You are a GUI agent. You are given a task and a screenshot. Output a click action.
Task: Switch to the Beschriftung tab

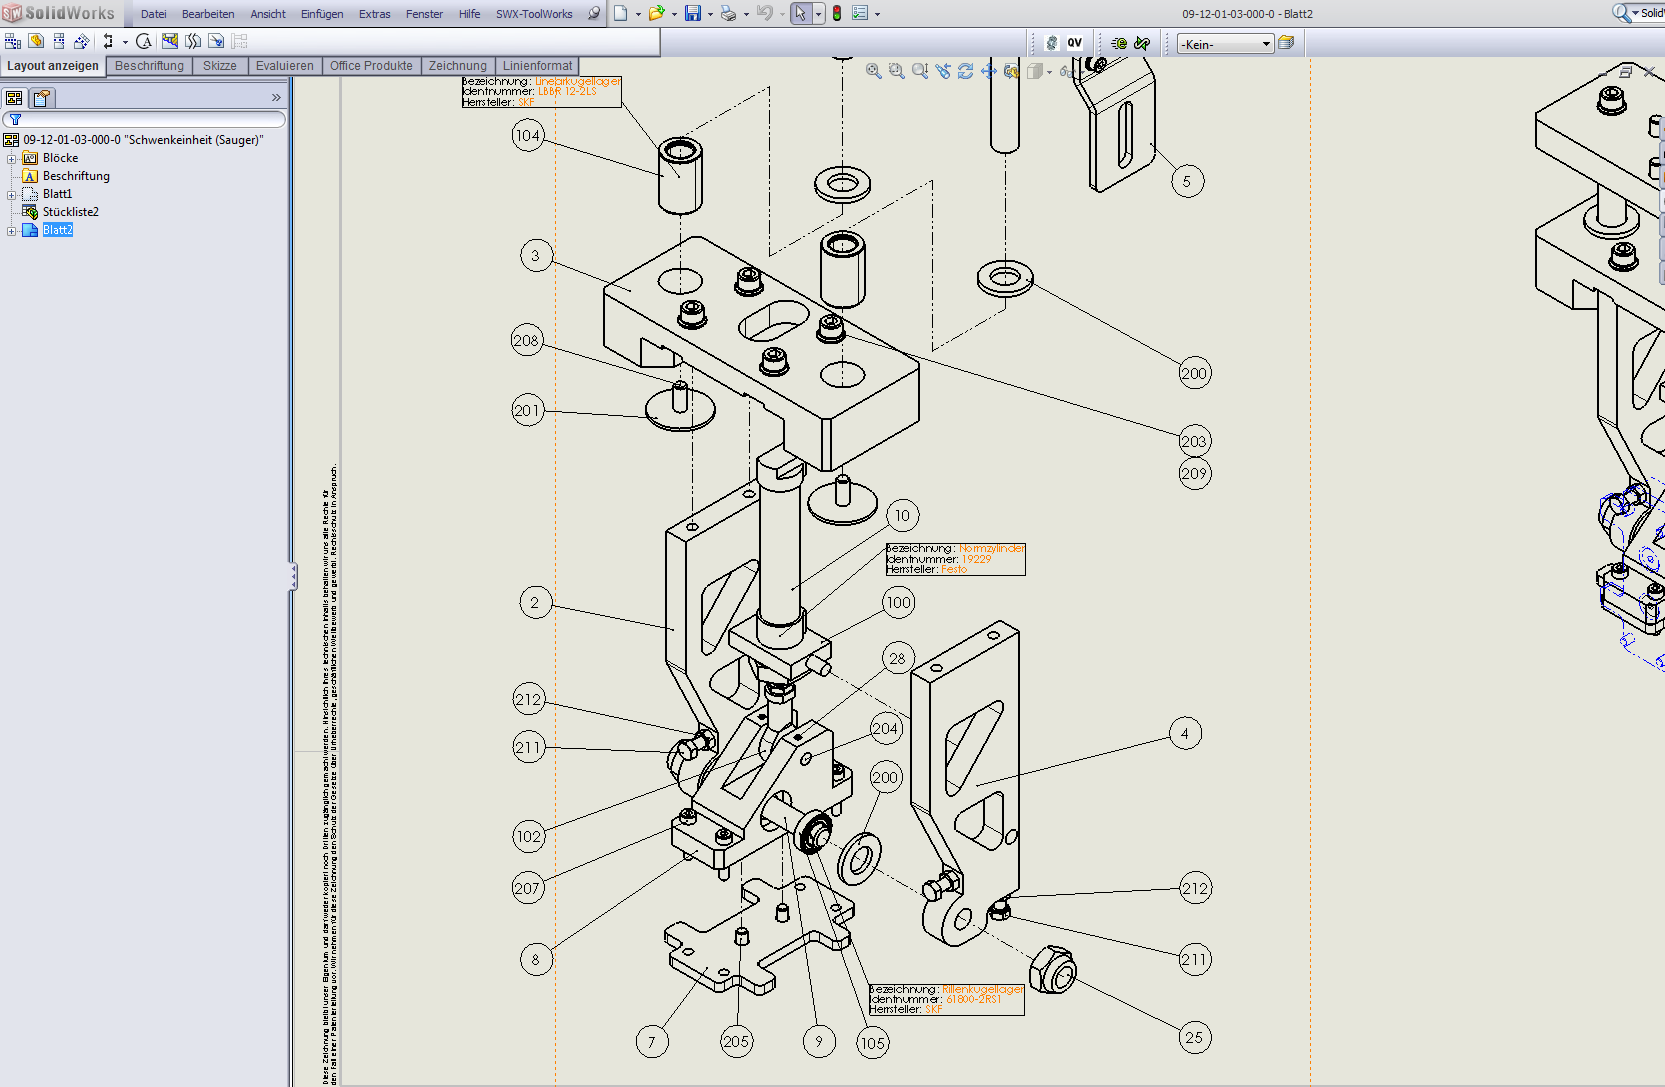[149, 66]
